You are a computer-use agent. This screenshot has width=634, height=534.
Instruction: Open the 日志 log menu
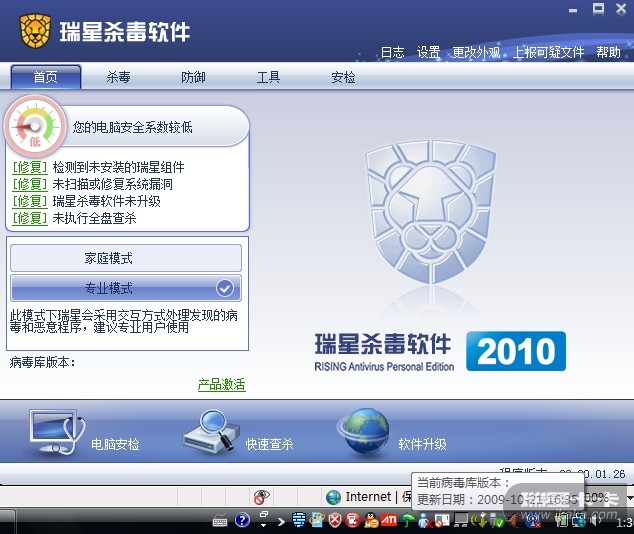[x=393, y=52]
